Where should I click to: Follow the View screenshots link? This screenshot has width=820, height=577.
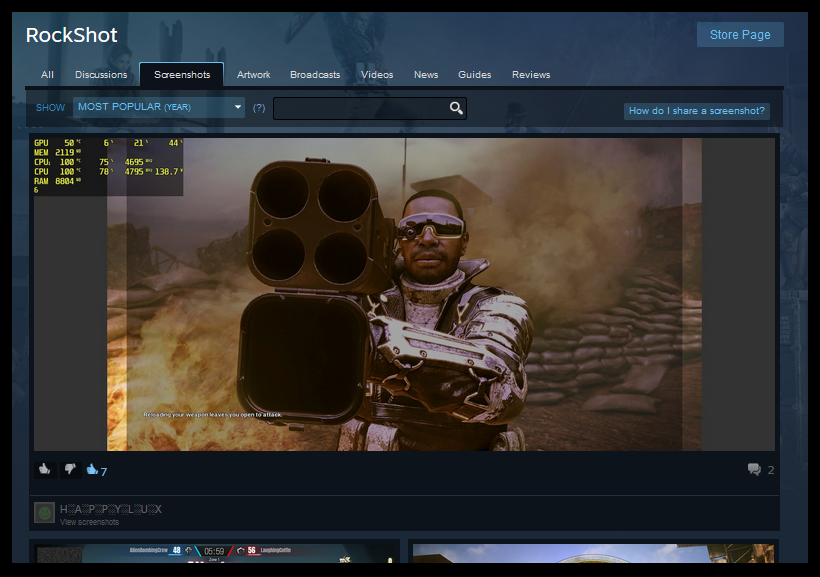89,522
